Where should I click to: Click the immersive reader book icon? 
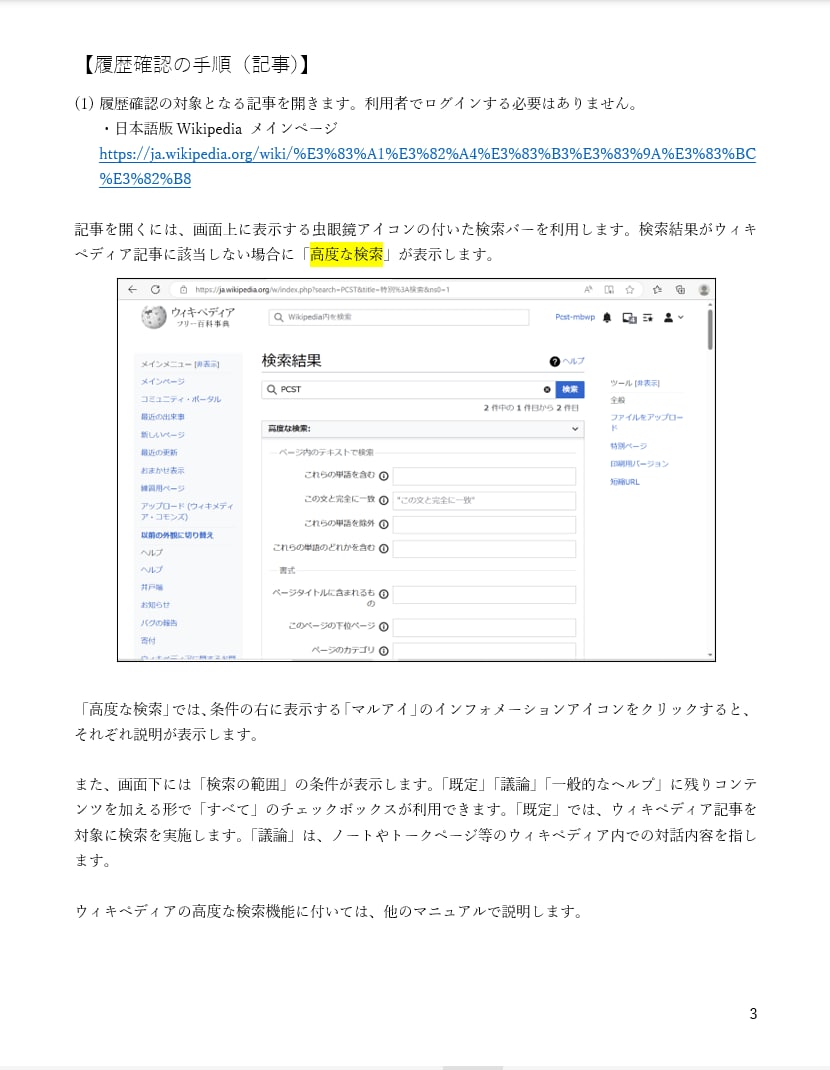609,289
